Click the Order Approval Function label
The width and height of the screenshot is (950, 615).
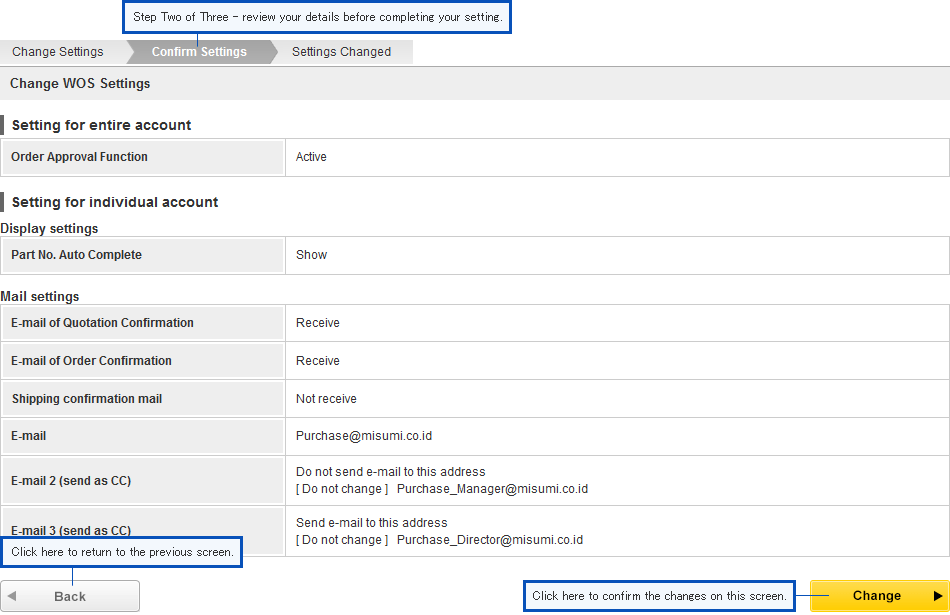(79, 157)
